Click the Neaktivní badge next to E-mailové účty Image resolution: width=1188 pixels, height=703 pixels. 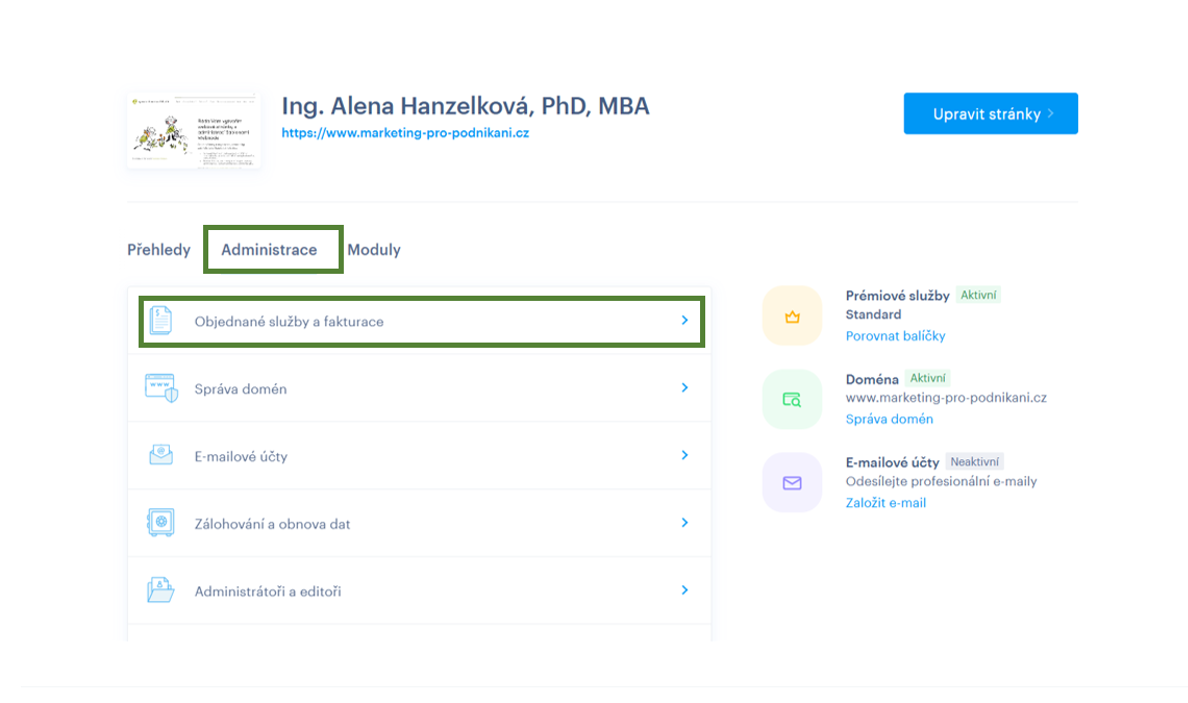[974, 461]
